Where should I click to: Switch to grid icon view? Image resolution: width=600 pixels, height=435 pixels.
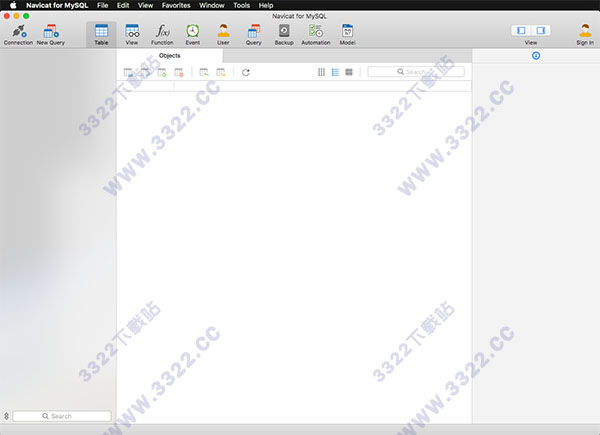point(349,72)
